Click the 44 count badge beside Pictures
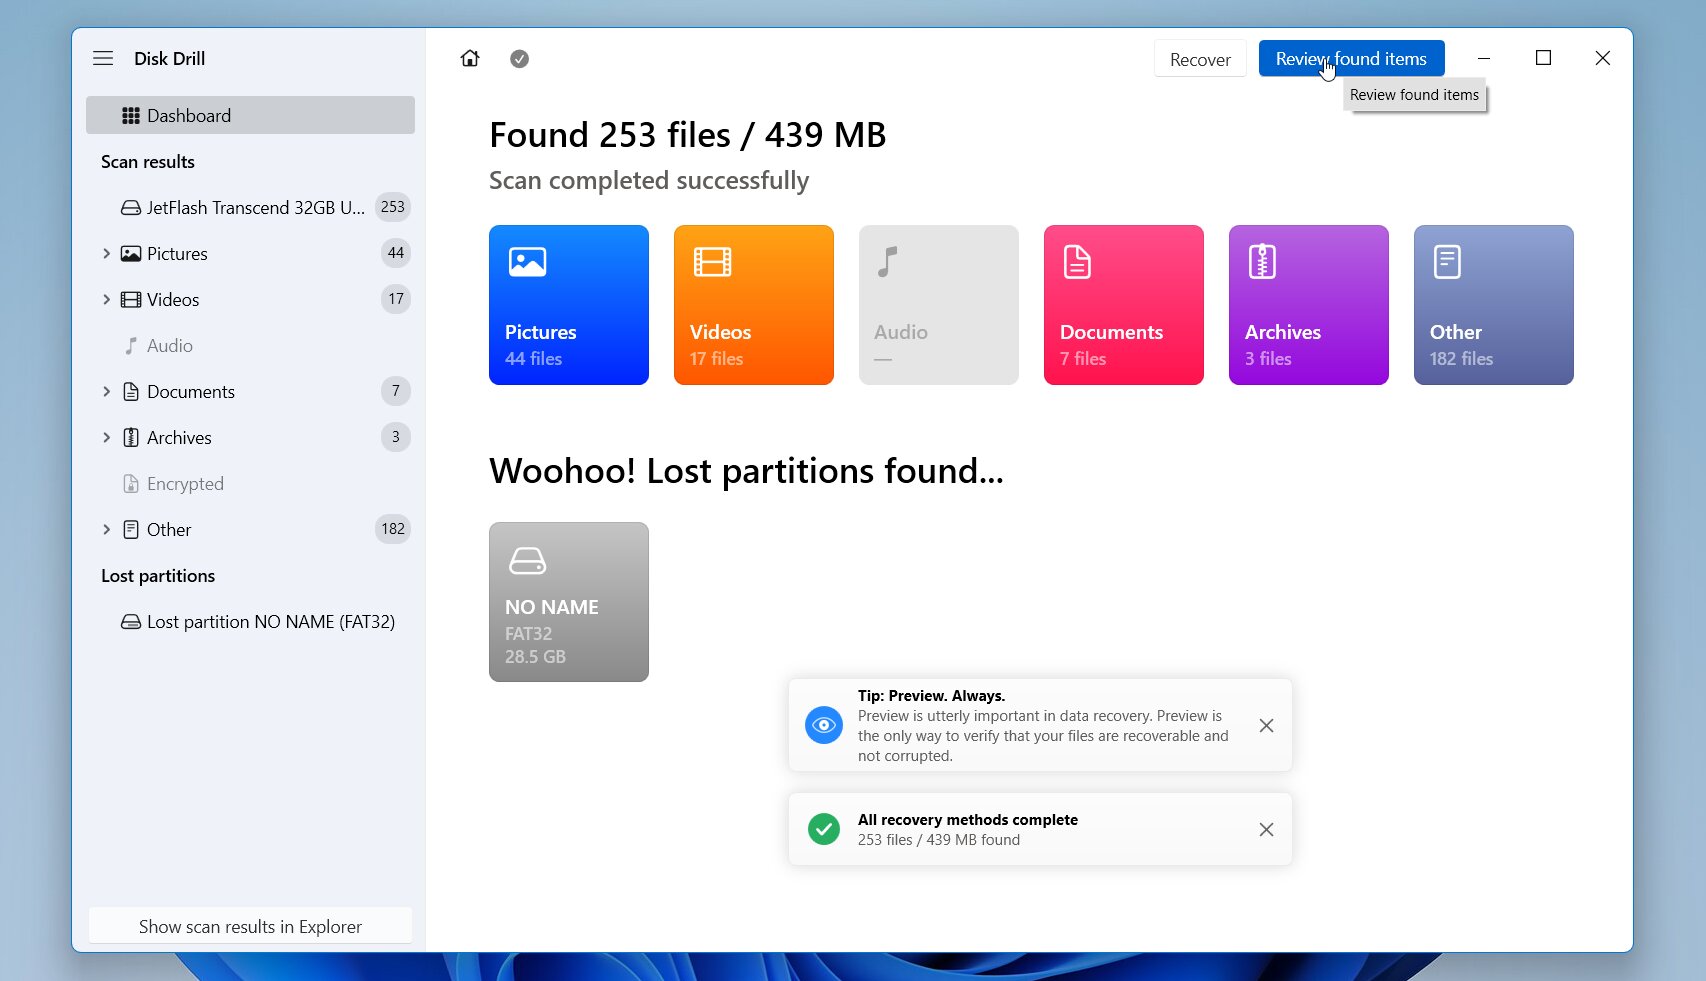Image resolution: width=1706 pixels, height=981 pixels. 396,253
